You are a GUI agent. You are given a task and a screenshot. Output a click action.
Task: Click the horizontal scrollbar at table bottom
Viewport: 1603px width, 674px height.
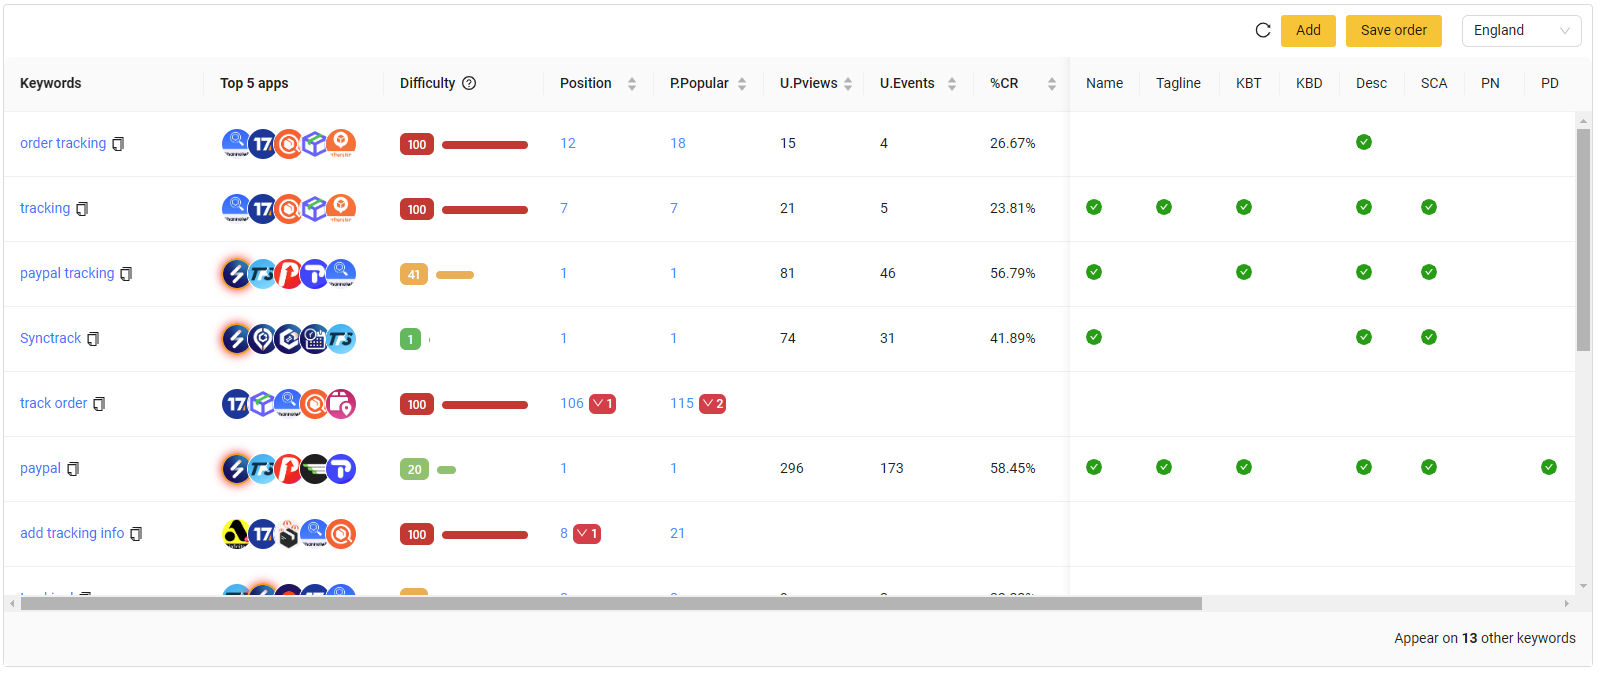pyautogui.click(x=610, y=604)
